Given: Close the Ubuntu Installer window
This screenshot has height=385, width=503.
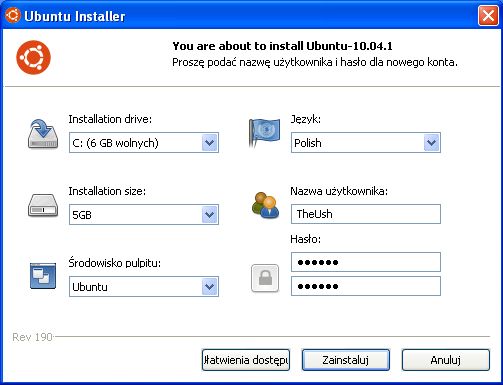Looking at the screenshot, I should pos(488,16).
